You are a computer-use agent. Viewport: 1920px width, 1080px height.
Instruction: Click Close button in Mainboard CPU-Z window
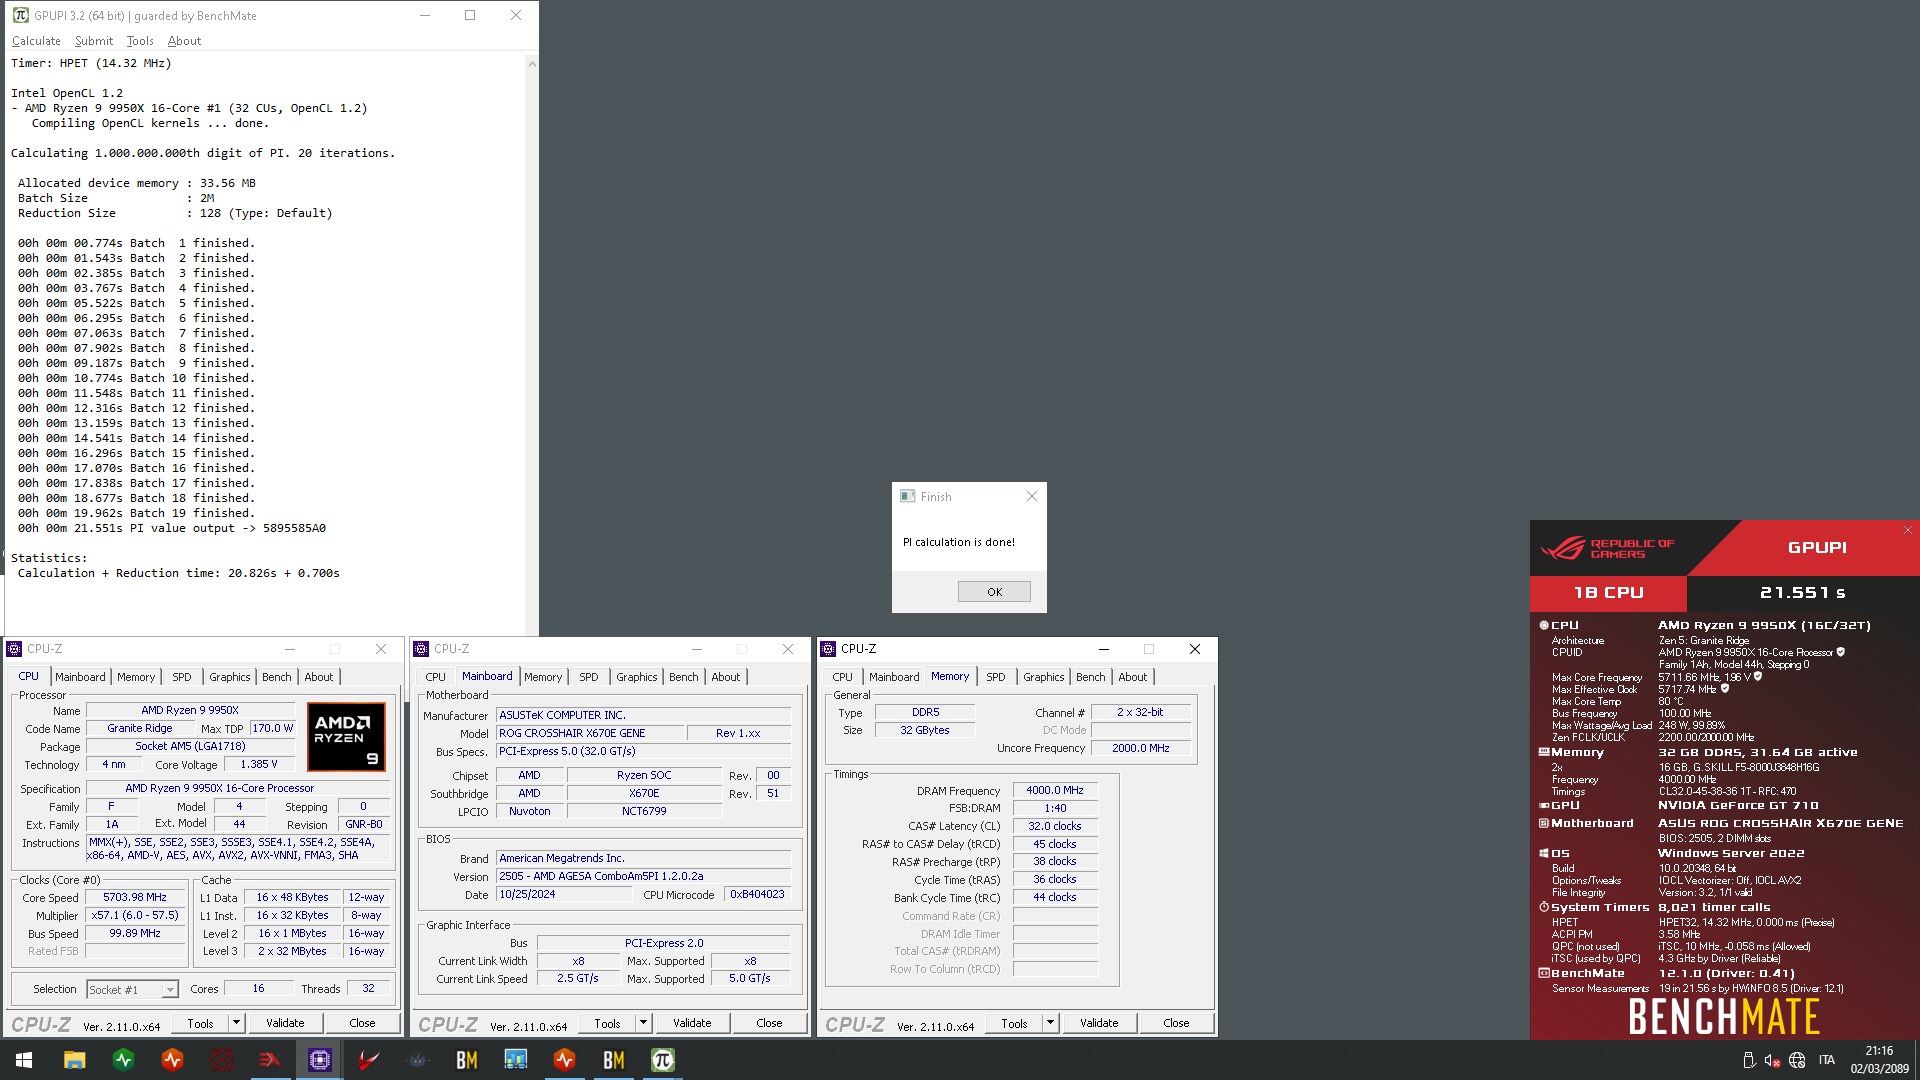(769, 1023)
